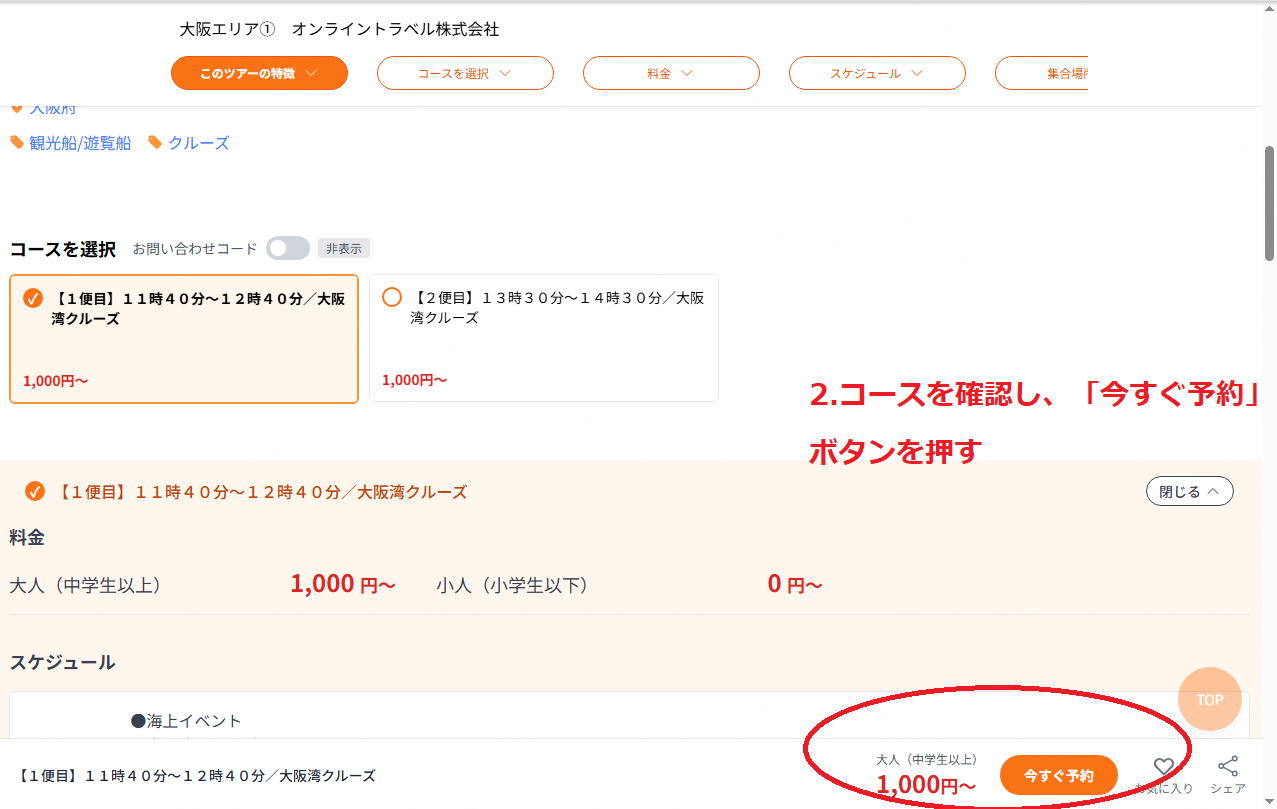Open the クルーズ tag link
Viewport: 1277px width, 809px height.
[199, 143]
